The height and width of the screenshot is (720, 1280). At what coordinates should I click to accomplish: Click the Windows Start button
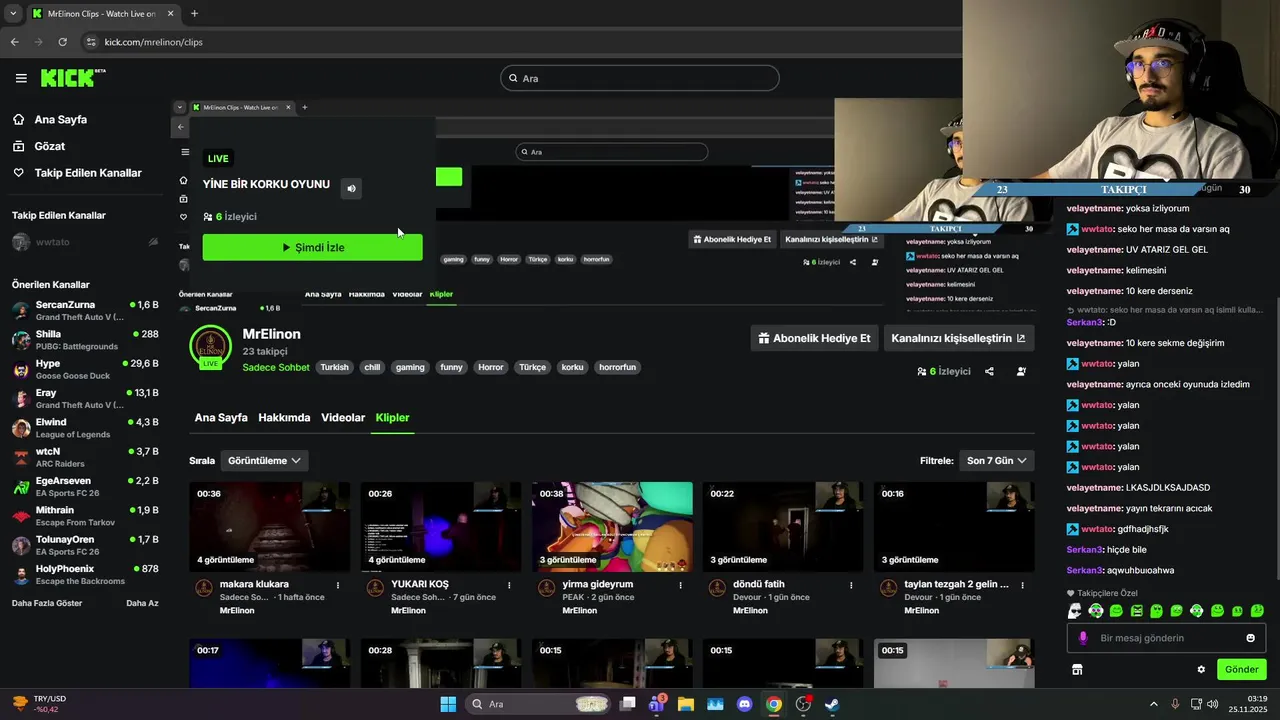click(x=448, y=704)
